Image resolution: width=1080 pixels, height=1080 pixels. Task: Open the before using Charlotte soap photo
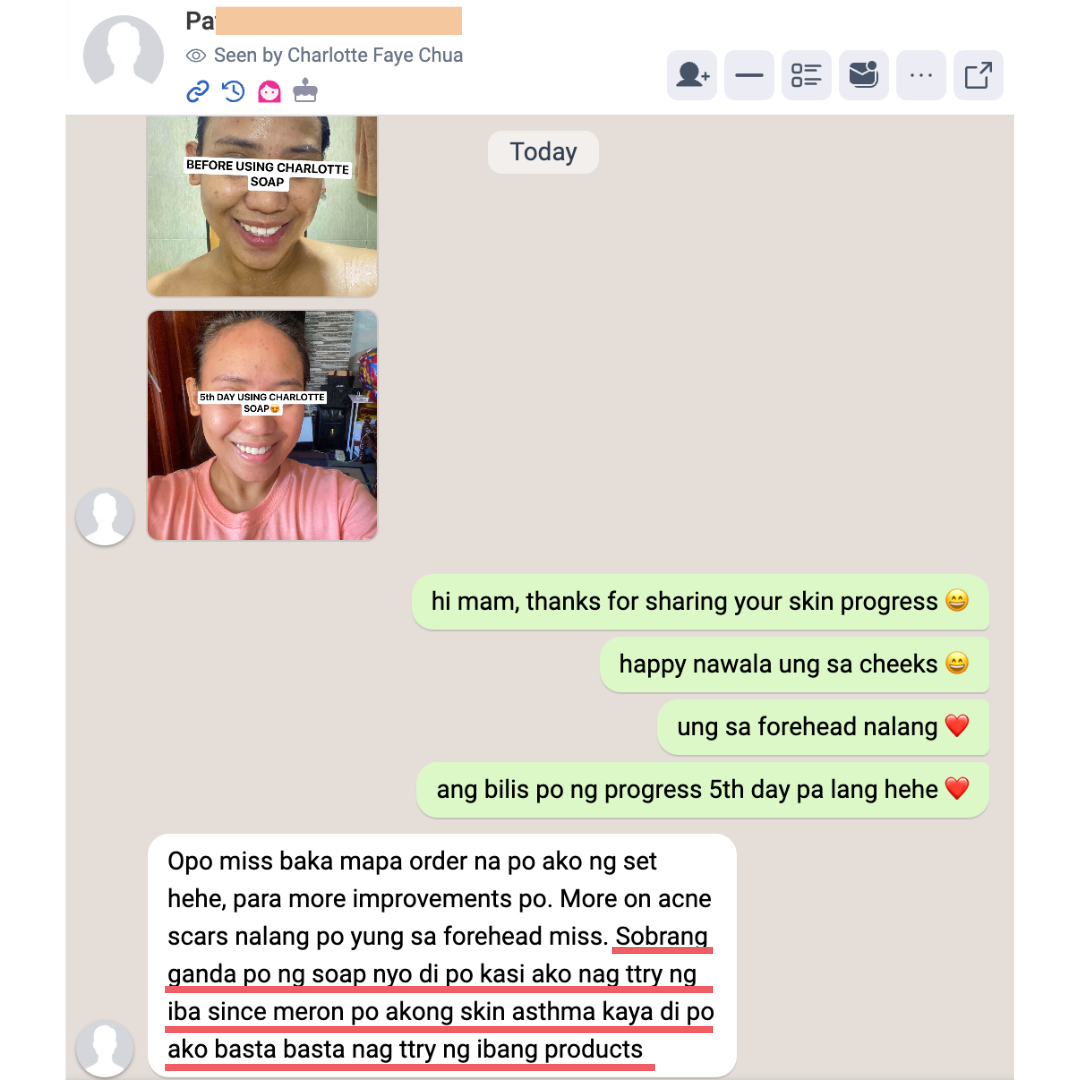pyautogui.click(x=262, y=205)
